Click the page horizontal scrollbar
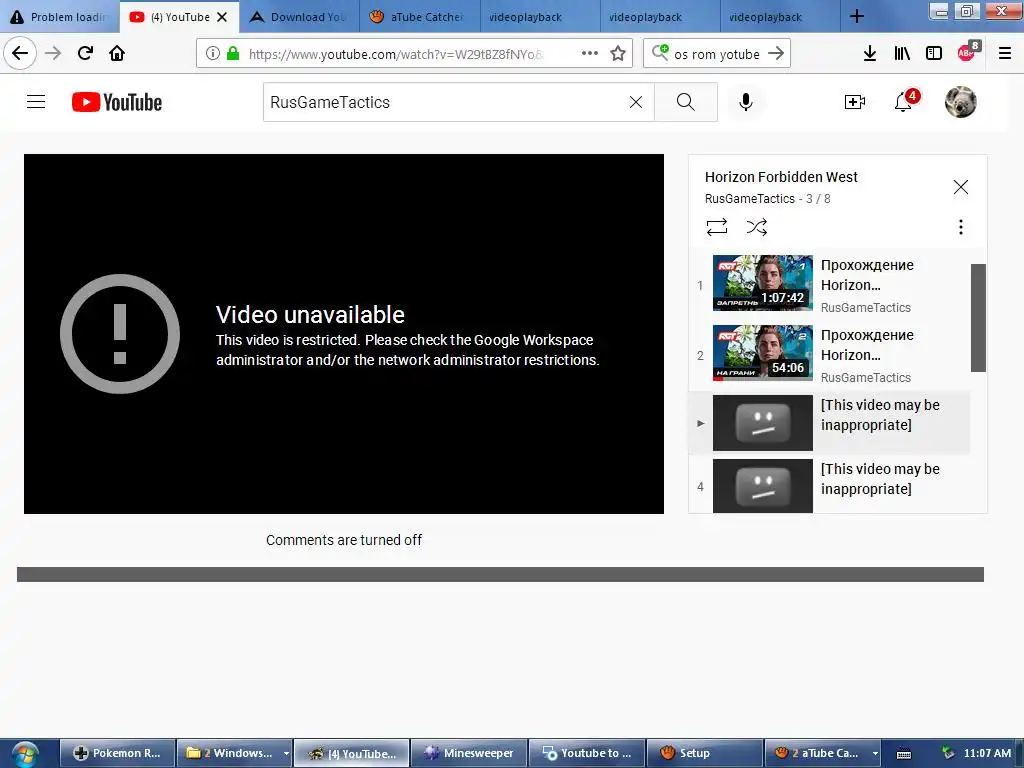This screenshot has height=768, width=1024. (500, 574)
